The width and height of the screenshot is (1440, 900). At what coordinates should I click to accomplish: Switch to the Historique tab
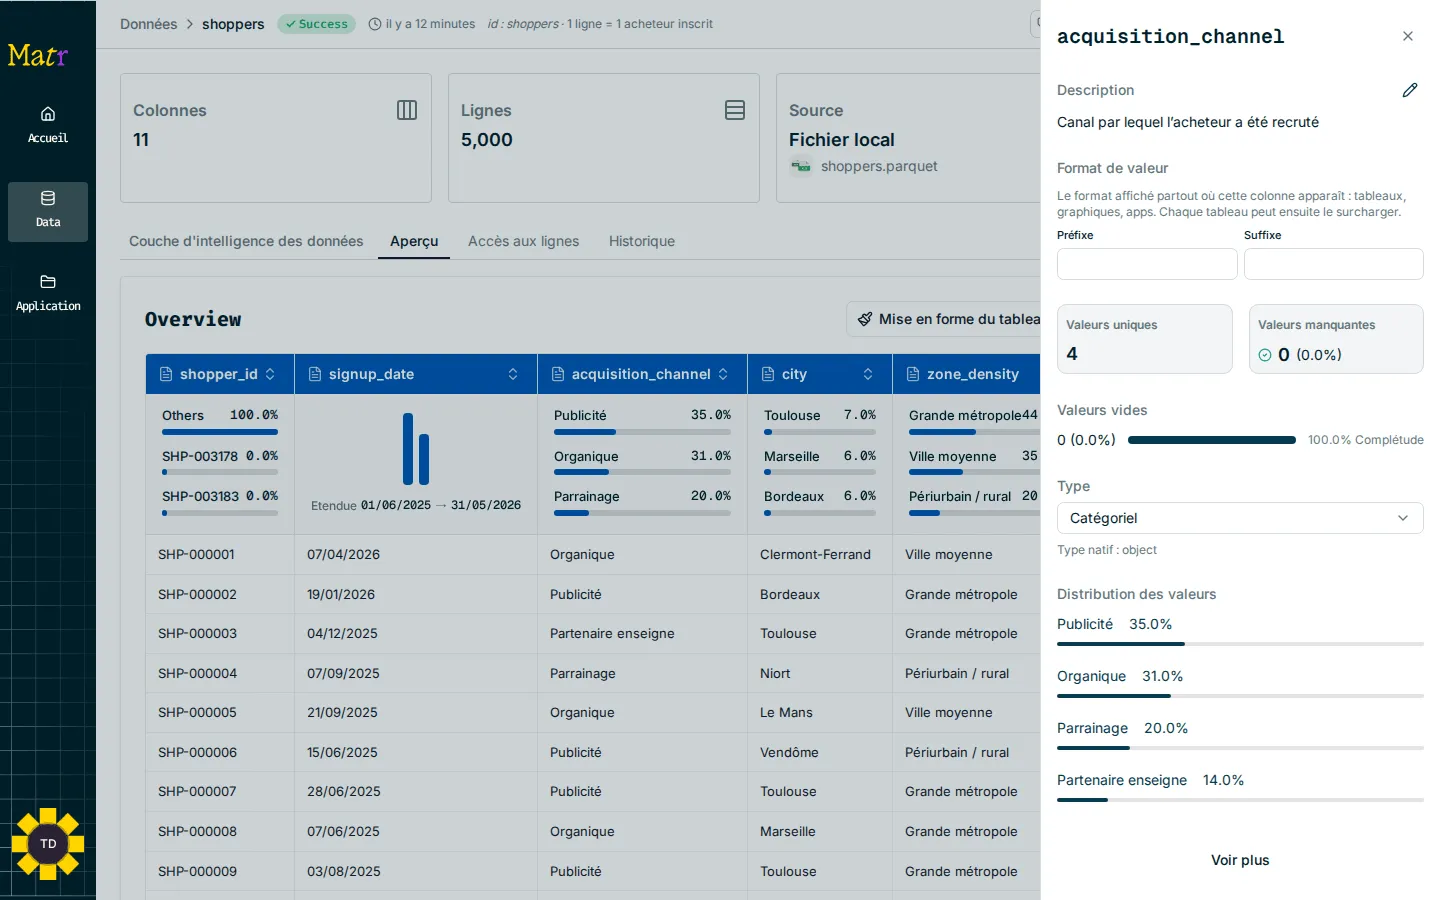pos(642,241)
